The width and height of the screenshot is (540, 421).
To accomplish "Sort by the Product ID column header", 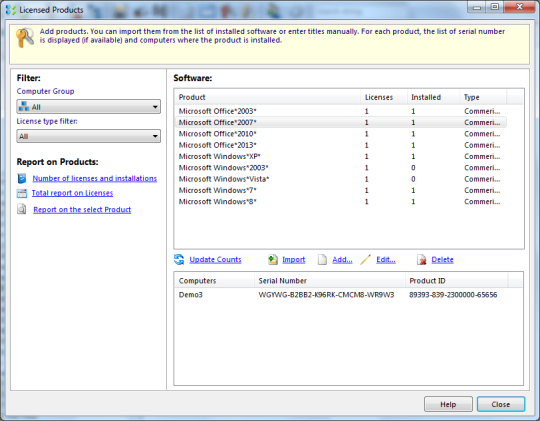I will (457, 280).
